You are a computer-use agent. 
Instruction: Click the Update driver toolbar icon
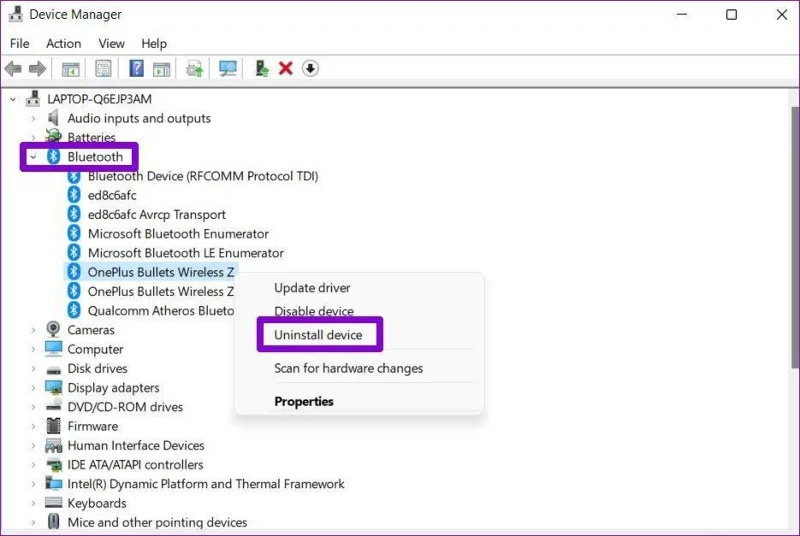click(x=194, y=68)
